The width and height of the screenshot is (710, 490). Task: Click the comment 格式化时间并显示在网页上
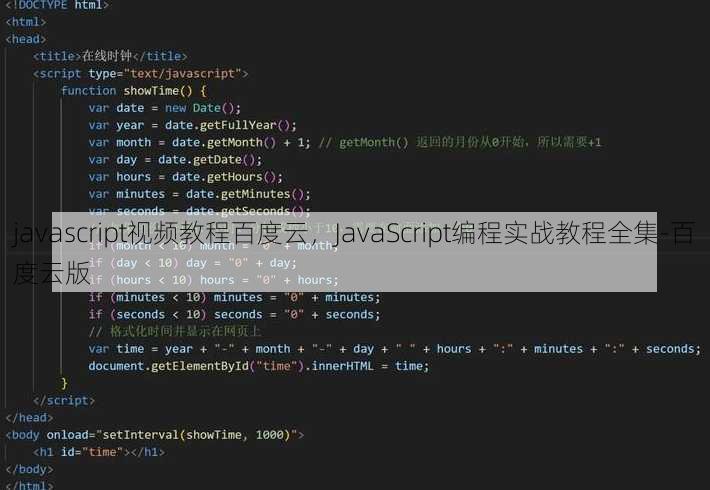(x=175, y=331)
